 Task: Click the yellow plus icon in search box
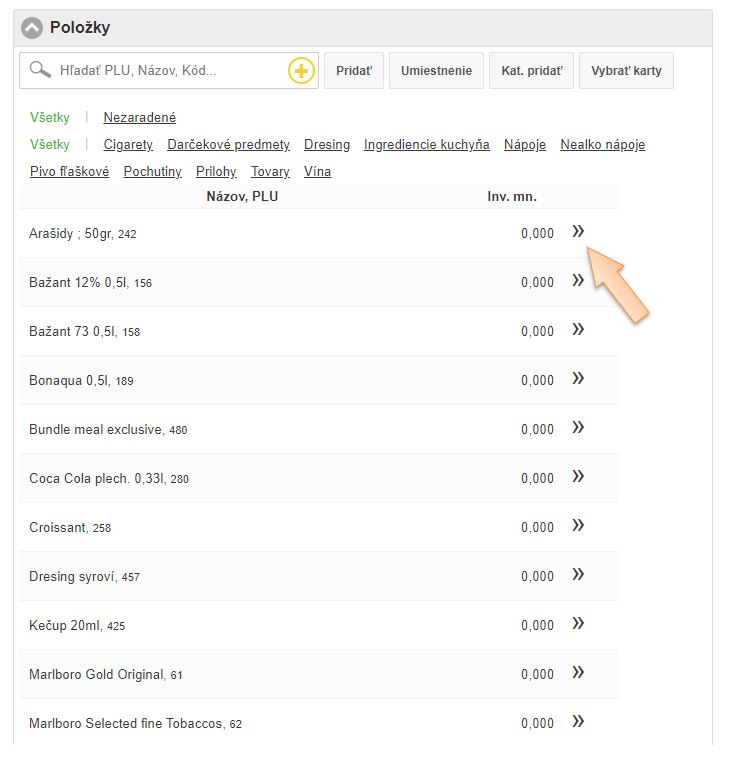pos(301,71)
